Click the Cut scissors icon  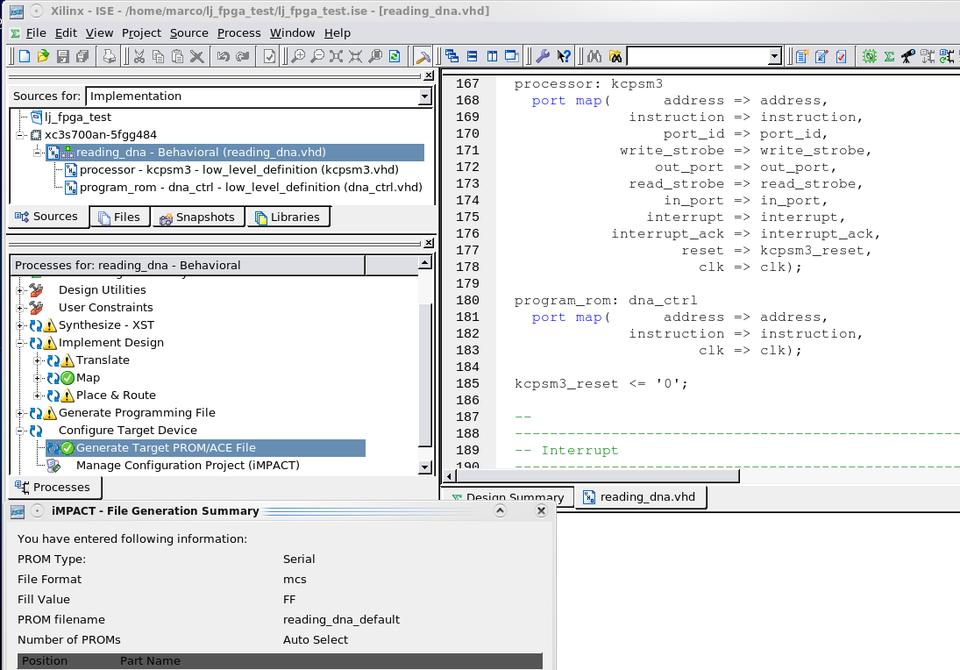click(x=139, y=57)
